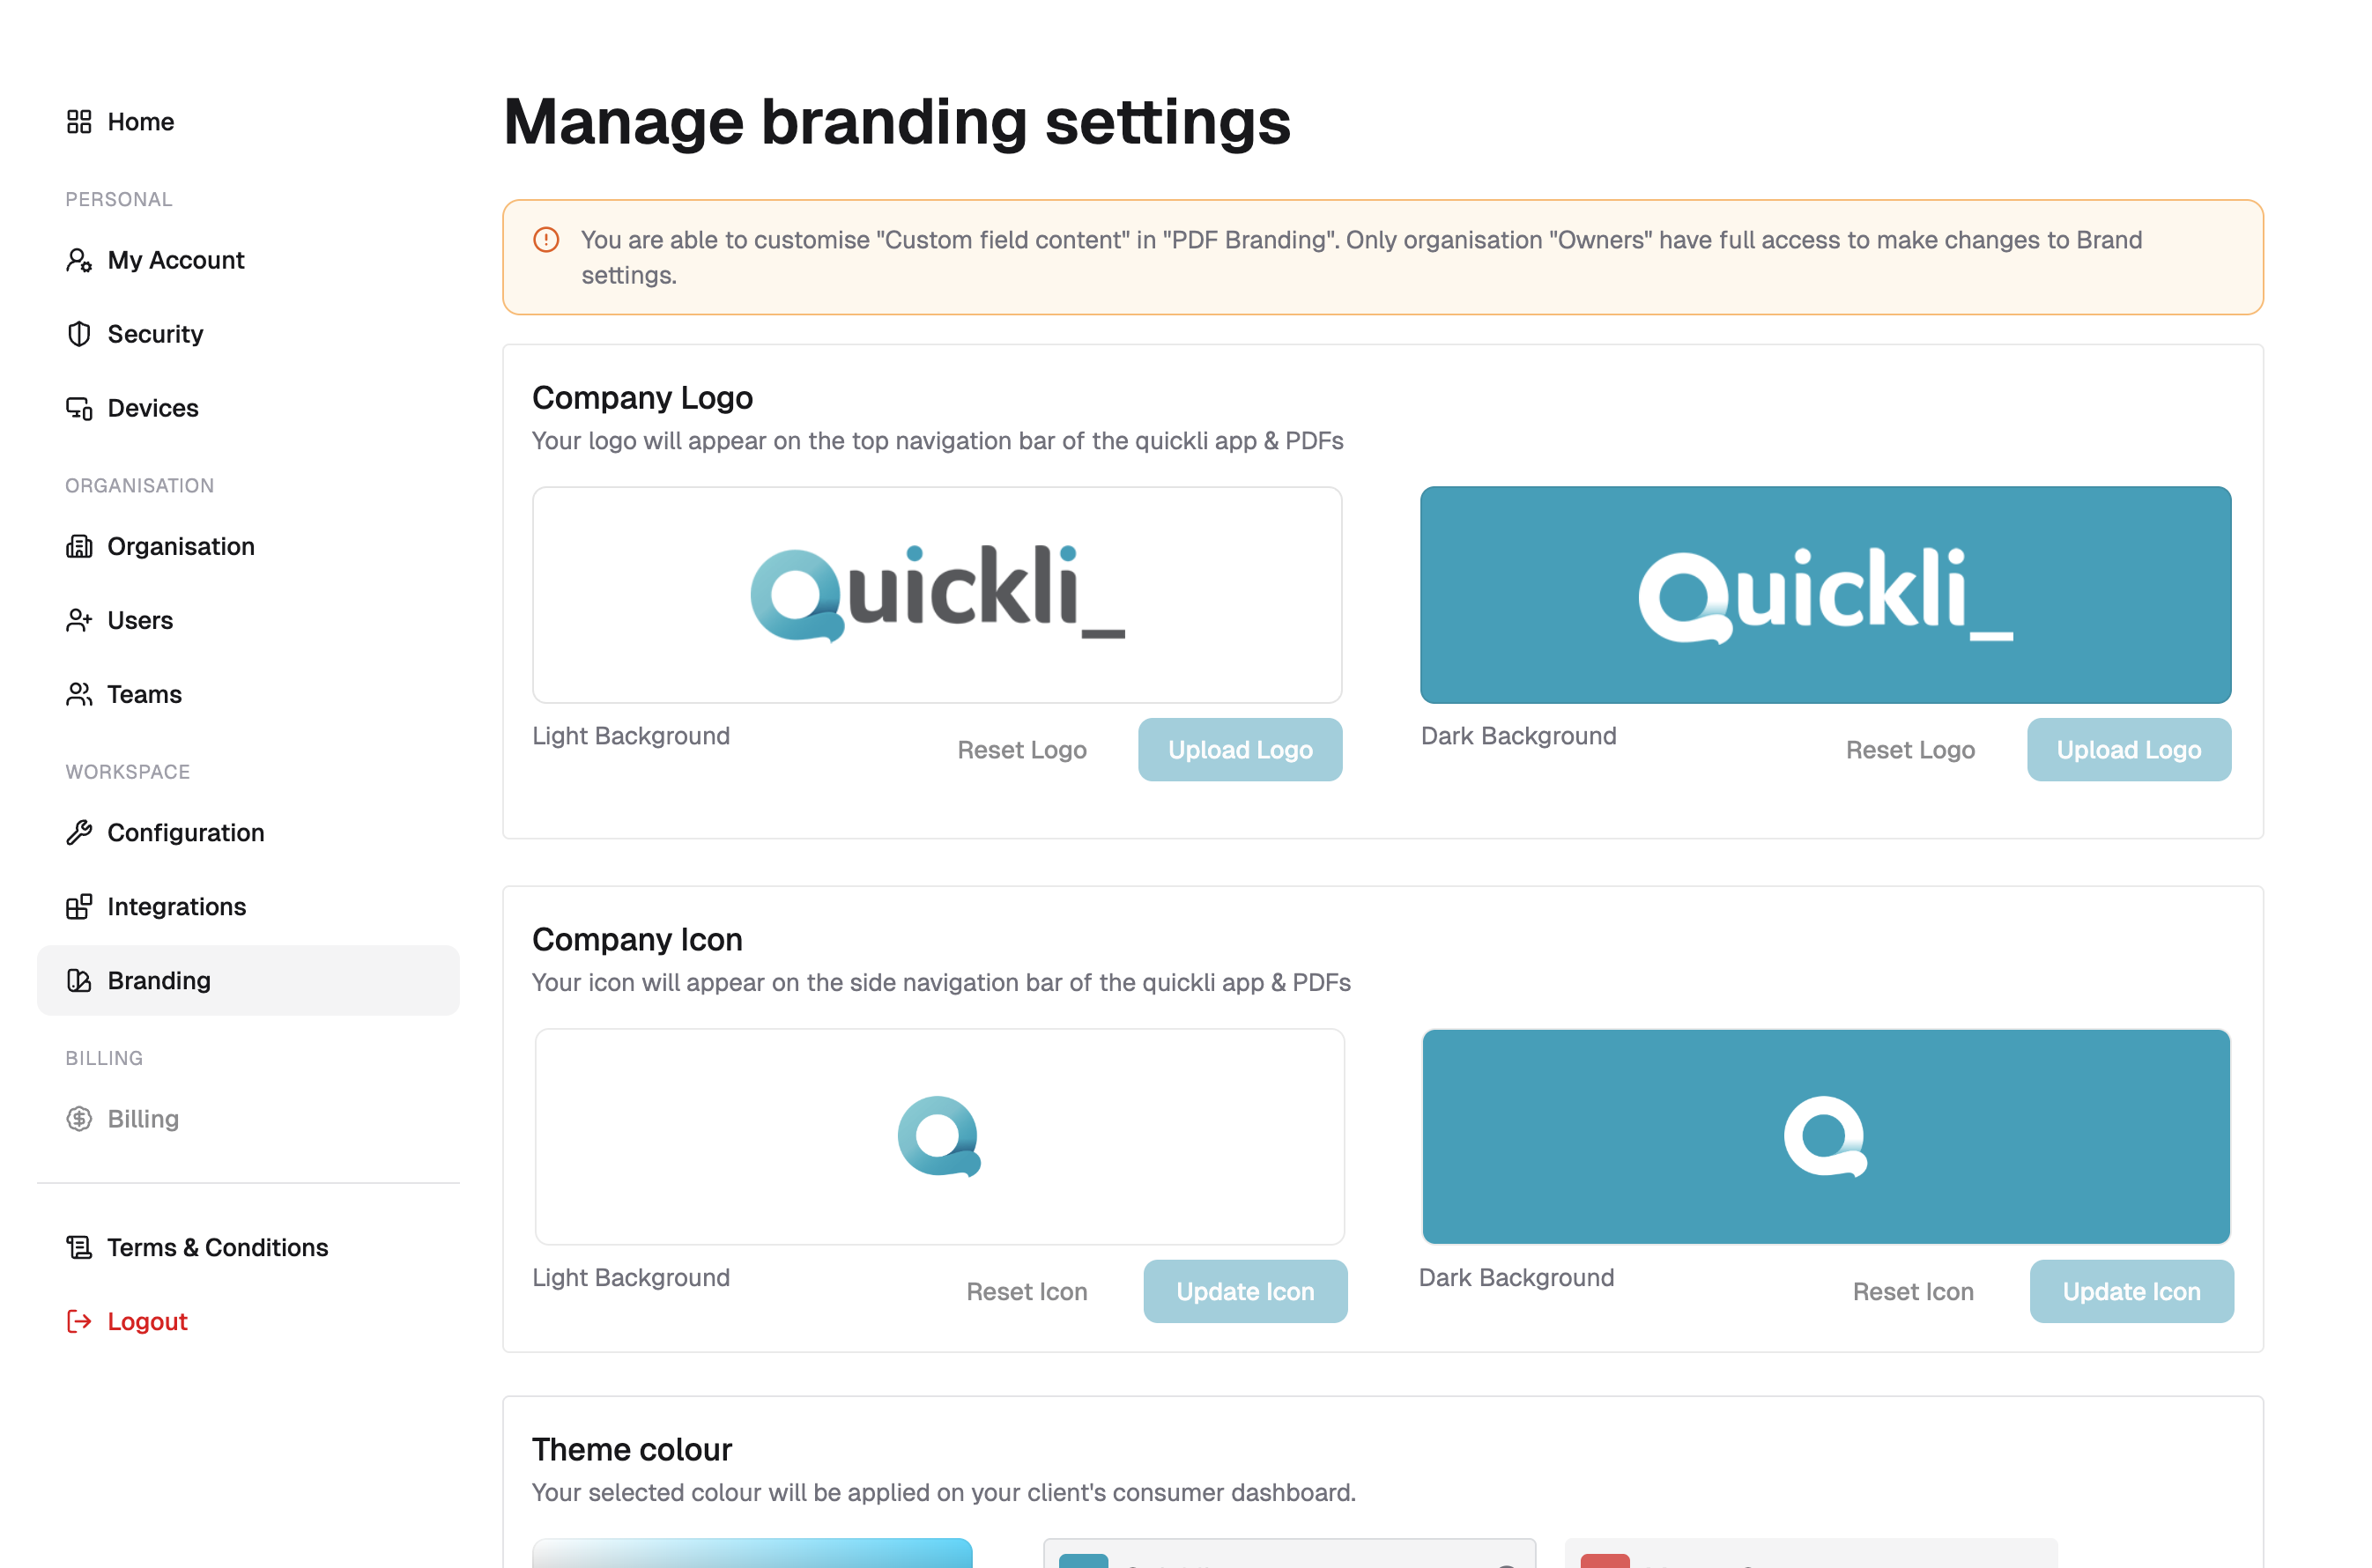Reset Icon for the dark background
The image size is (2372, 1568).
click(x=1913, y=1291)
